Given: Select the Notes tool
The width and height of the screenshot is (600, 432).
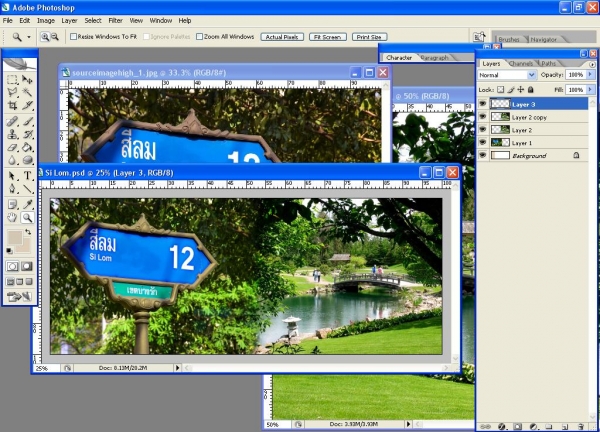Looking at the screenshot, I should pyautogui.click(x=12, y=204).
